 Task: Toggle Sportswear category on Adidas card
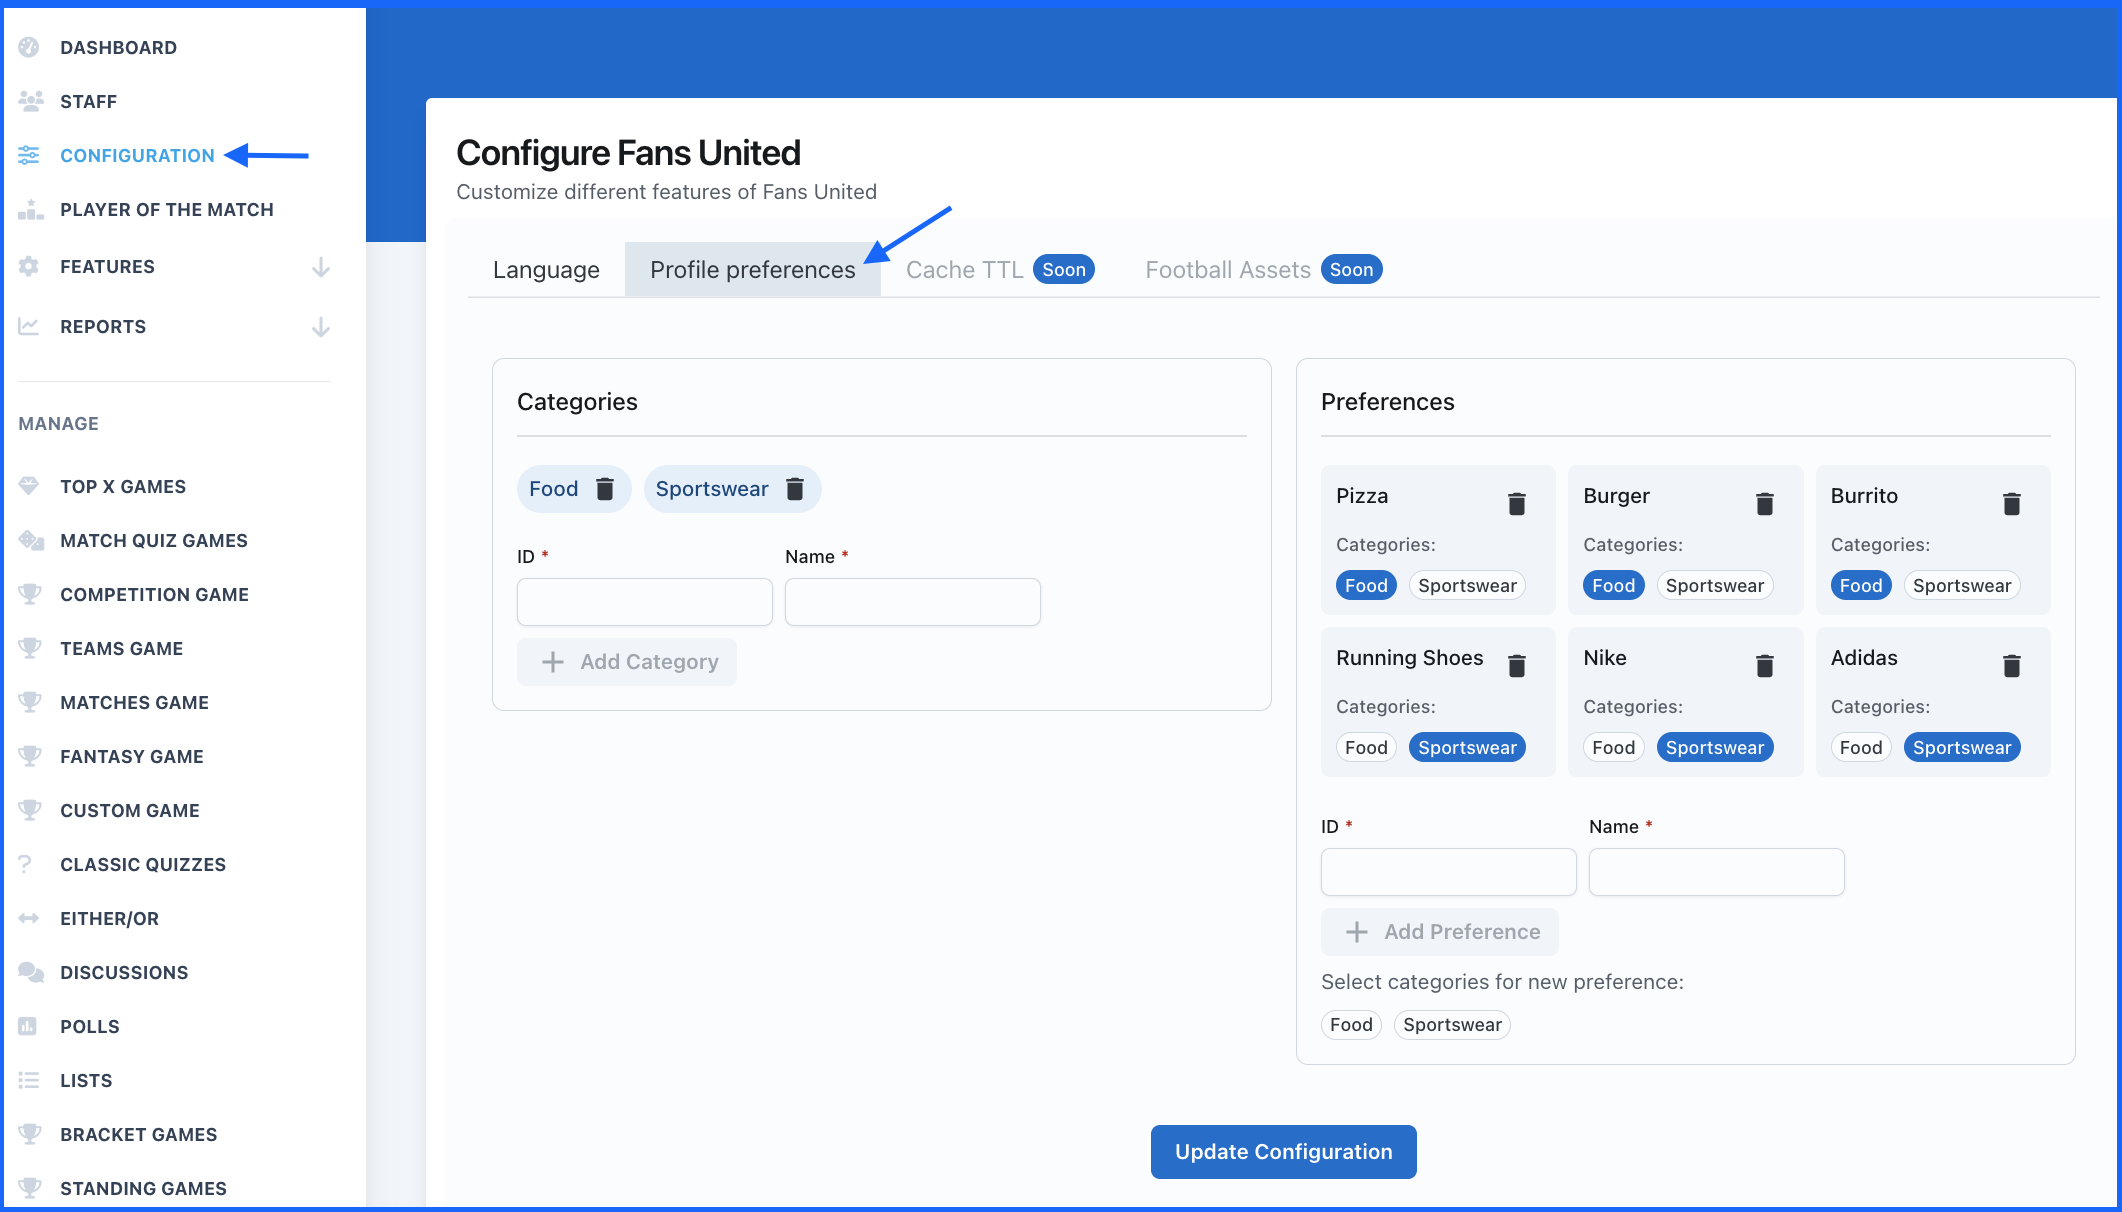pyautogui.click(x=1962, y=747)
